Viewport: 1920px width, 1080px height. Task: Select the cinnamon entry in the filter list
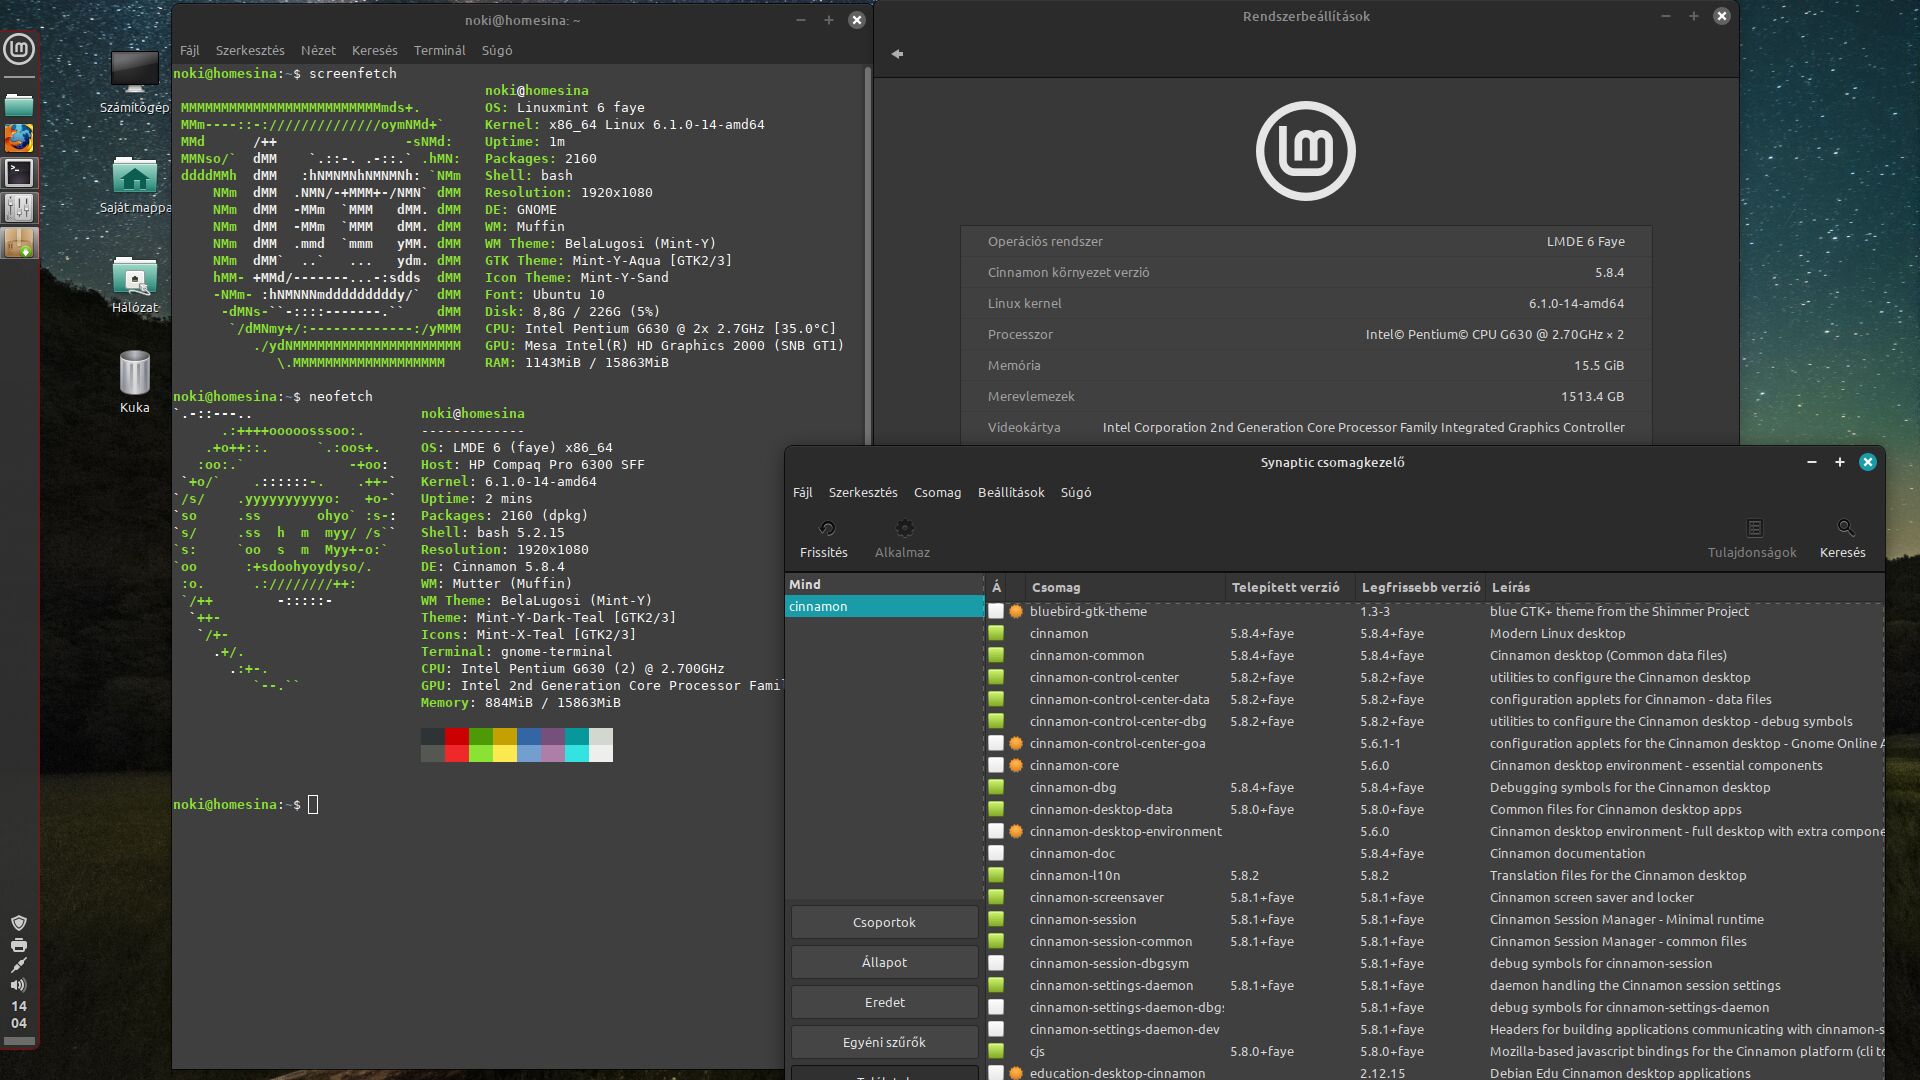point(885,606)
